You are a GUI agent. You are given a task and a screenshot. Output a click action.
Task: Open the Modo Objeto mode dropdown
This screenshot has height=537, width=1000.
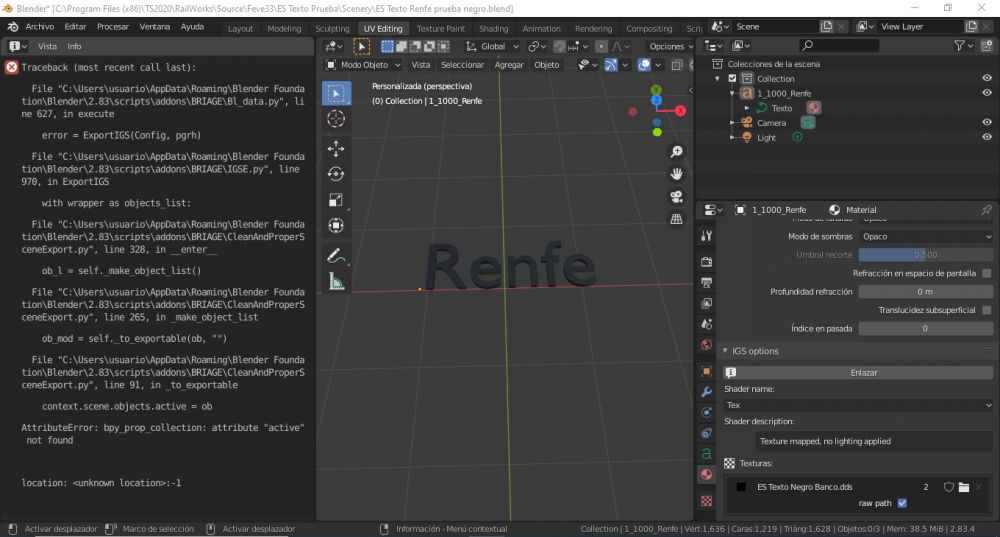363,65
